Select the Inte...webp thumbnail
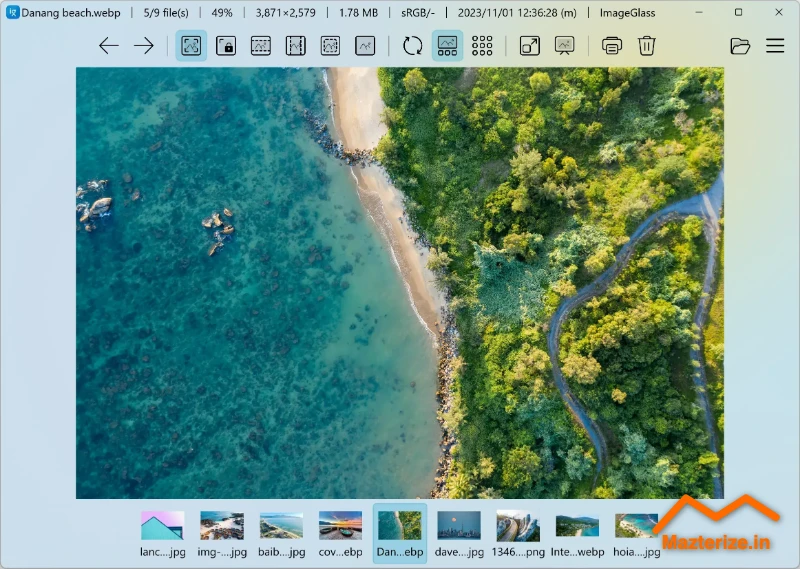800x569 pixels. (578, 534)
